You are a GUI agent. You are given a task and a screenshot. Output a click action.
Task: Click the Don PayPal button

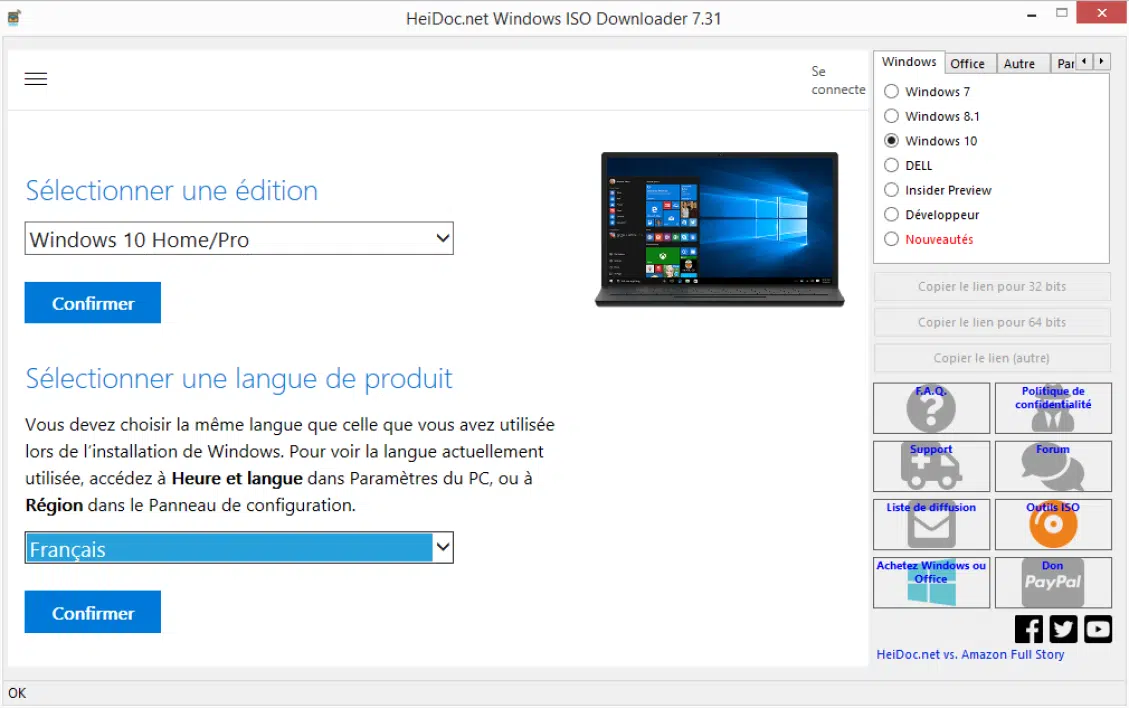(x=1053, y=583)
